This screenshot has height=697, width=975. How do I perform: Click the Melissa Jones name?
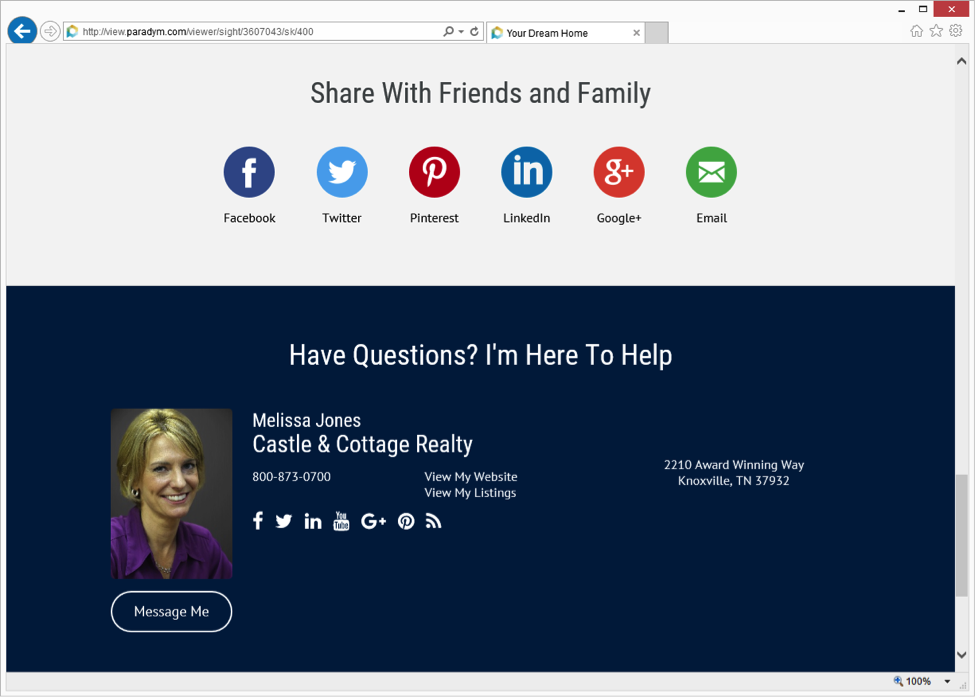coord(307,421)
